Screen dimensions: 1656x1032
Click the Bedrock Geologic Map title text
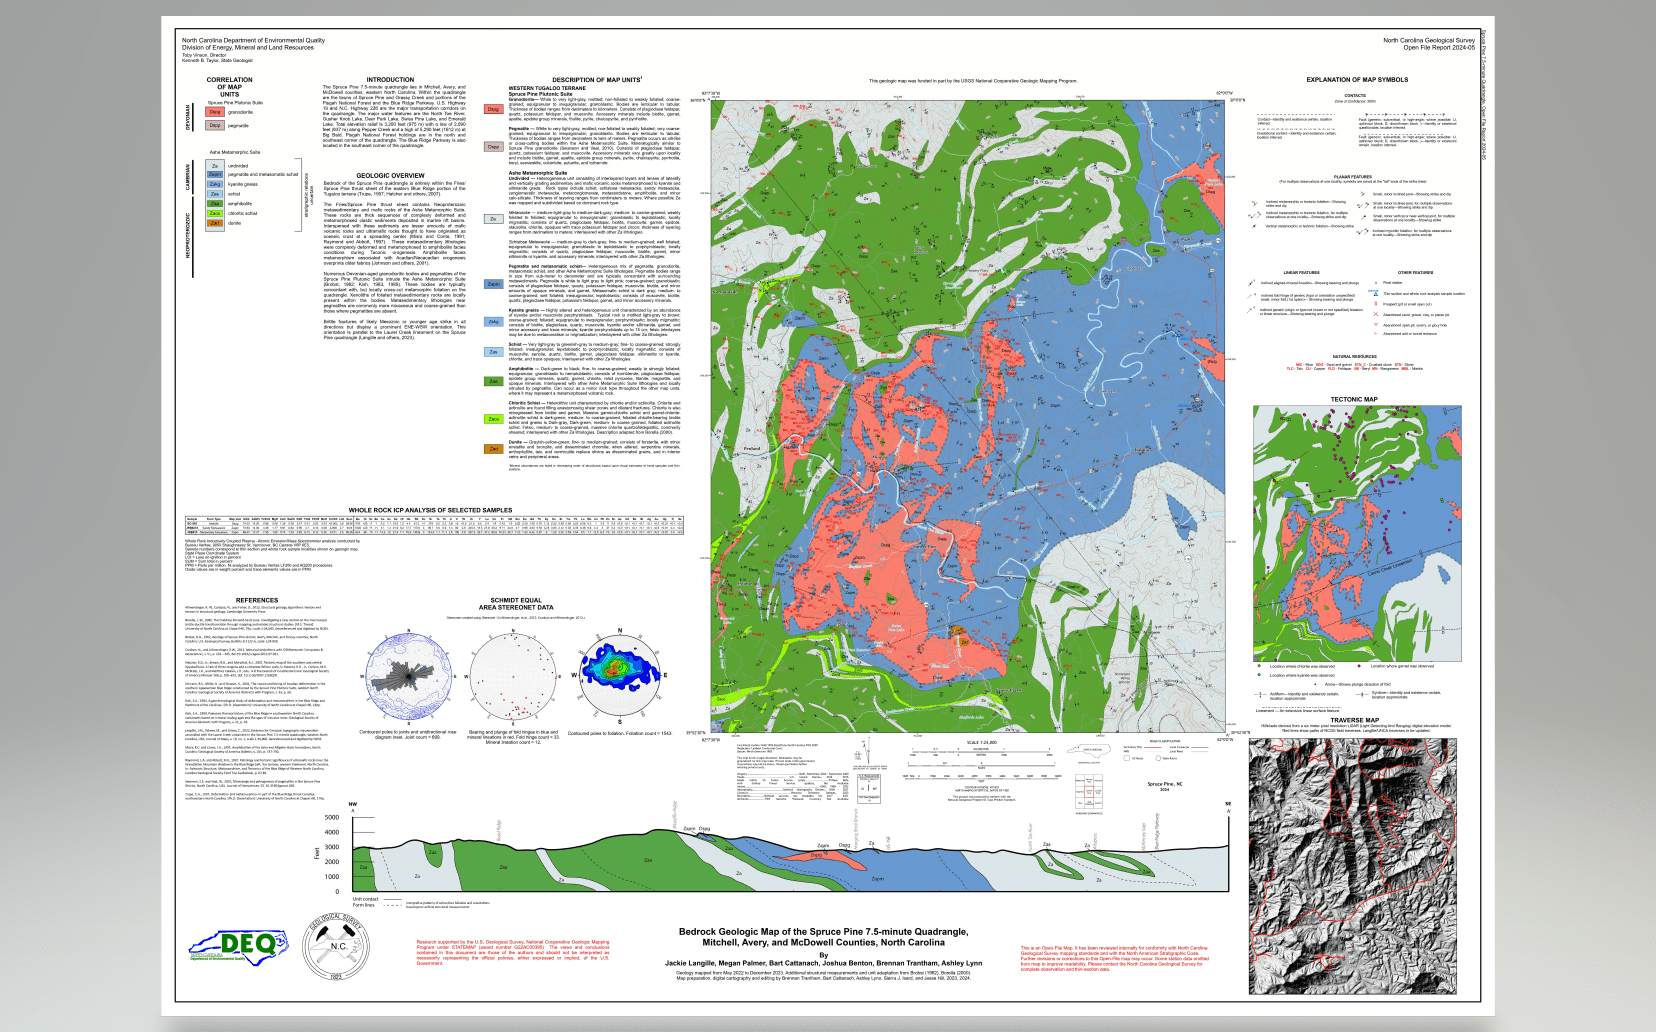[823, 937]
